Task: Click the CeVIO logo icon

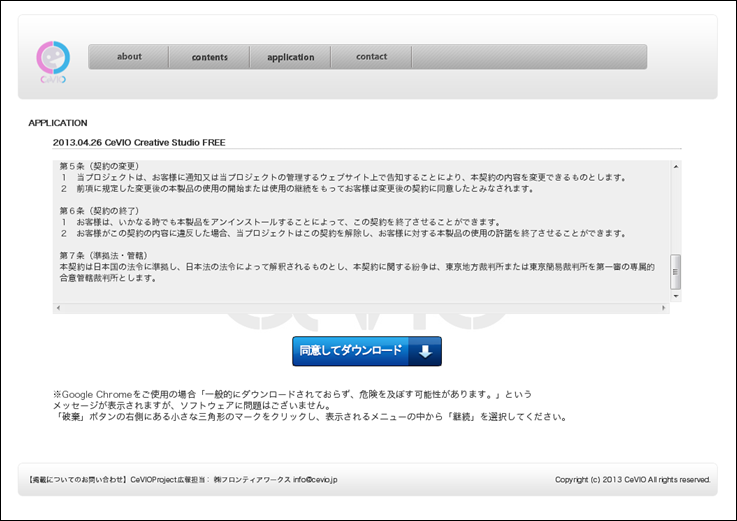Action: [x=53, y=62]
